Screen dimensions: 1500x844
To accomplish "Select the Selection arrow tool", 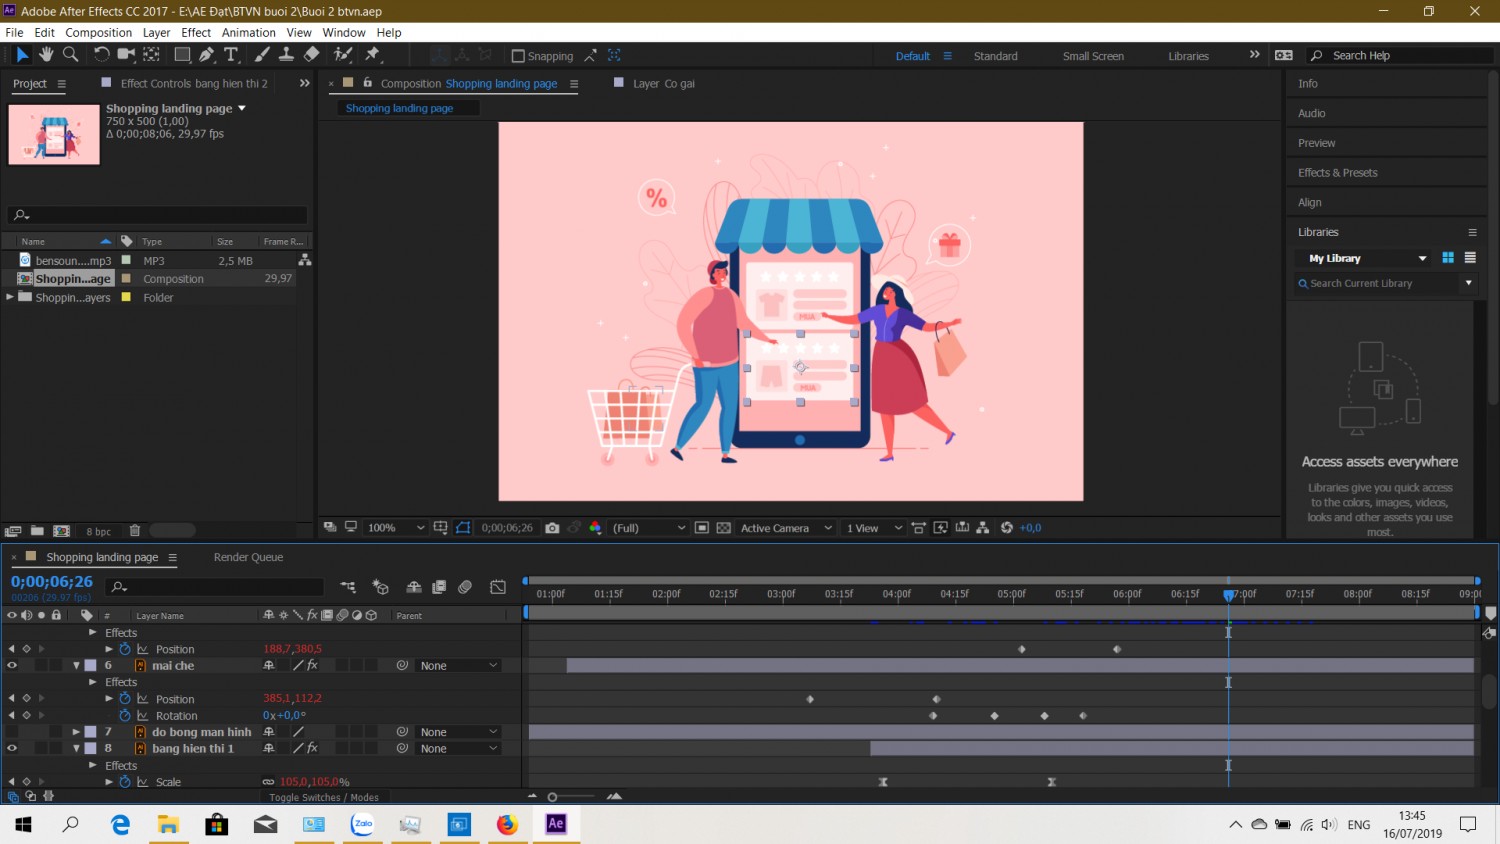I will click(x=22, y=55).
